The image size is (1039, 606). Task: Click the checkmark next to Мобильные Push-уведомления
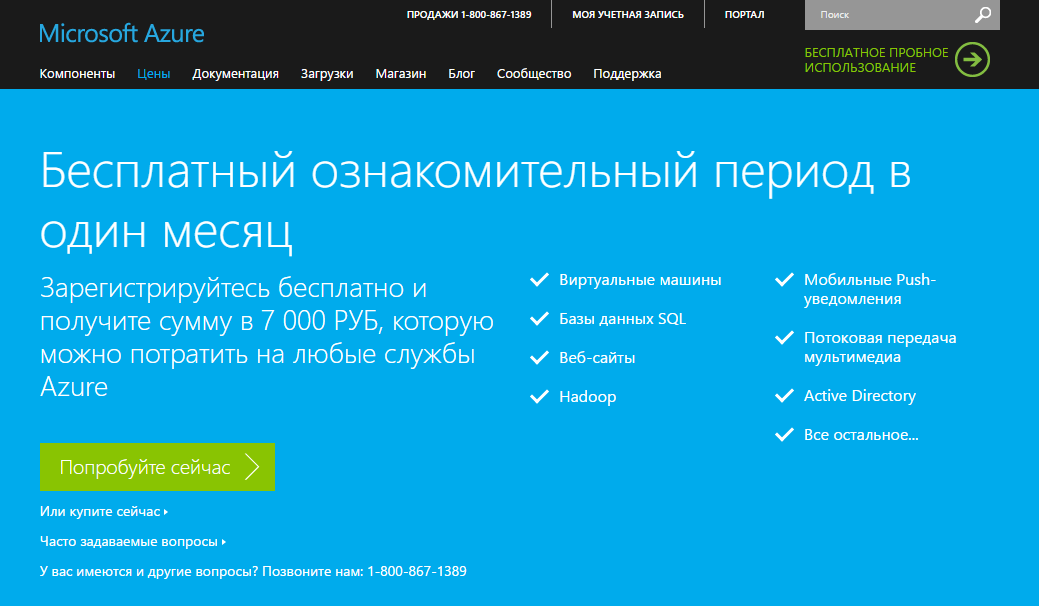point(785,279)
